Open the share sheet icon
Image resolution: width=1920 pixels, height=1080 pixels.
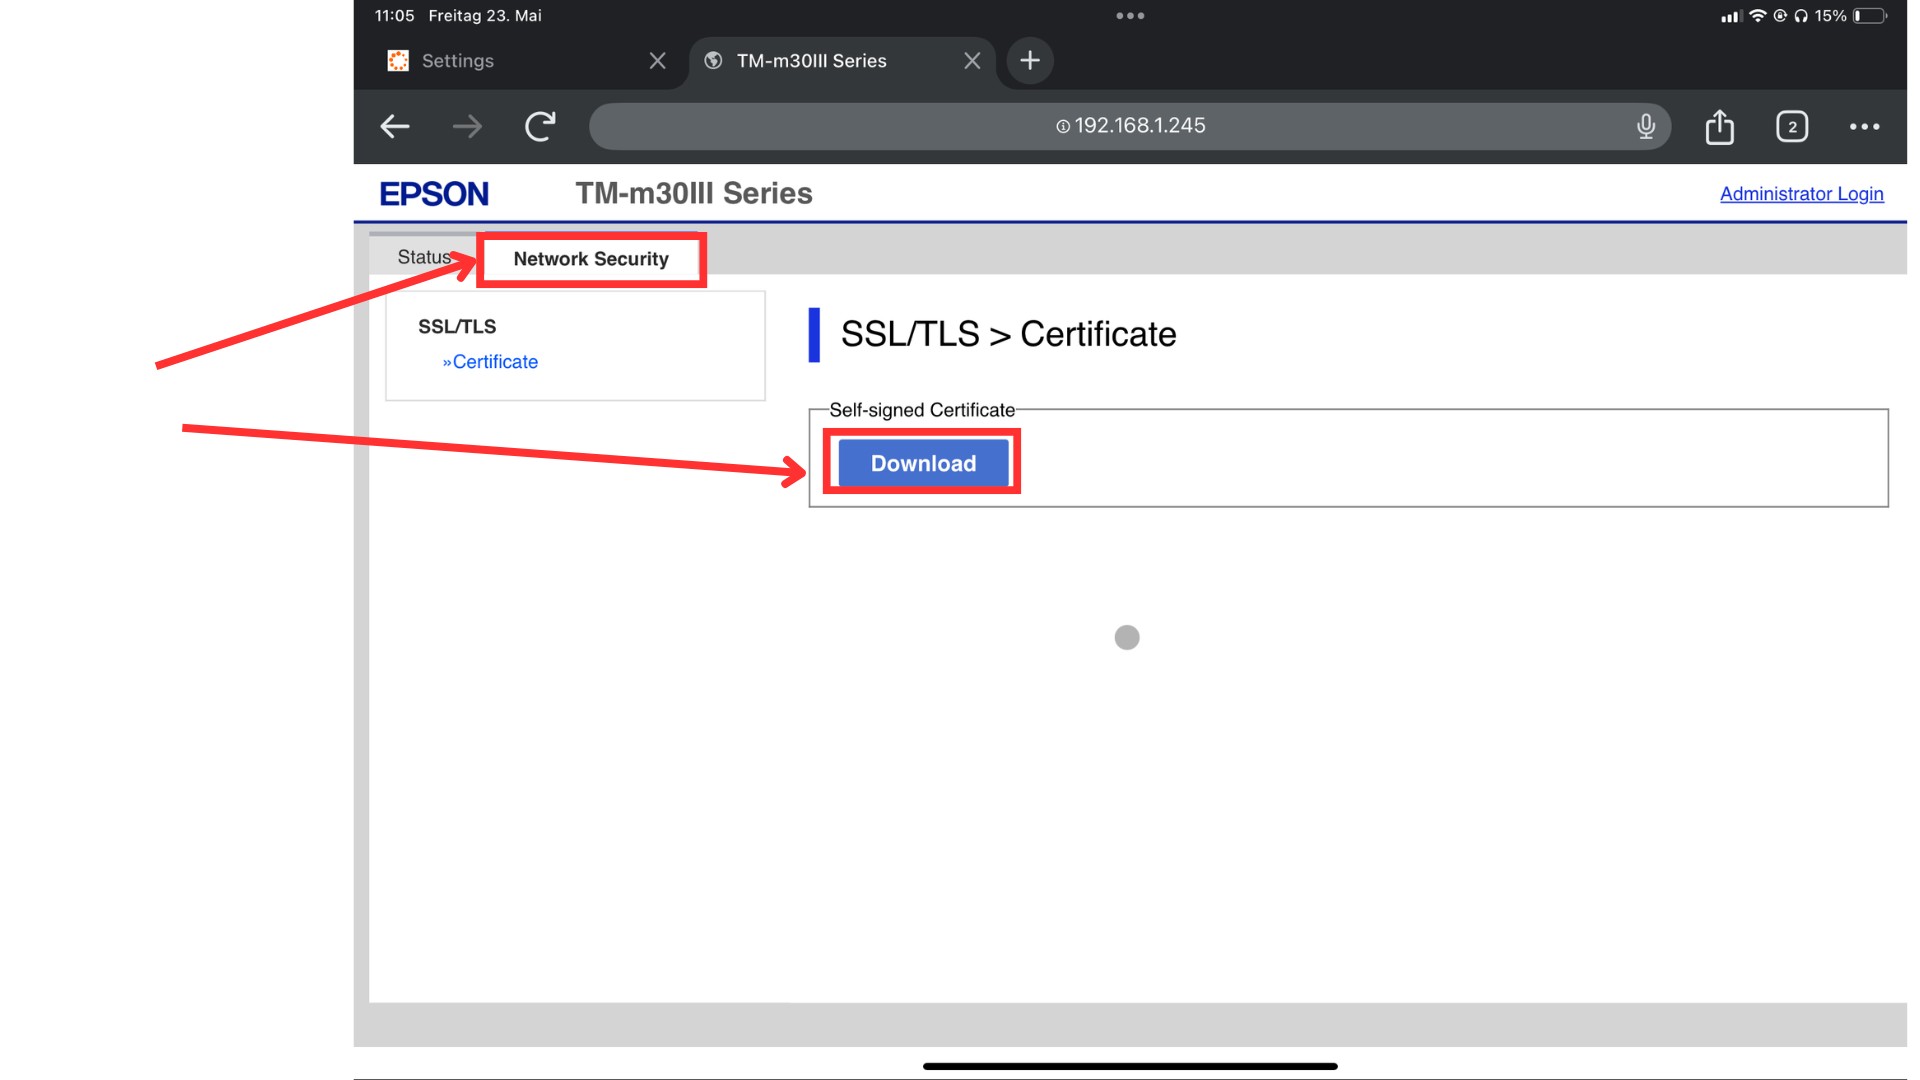1719,126
